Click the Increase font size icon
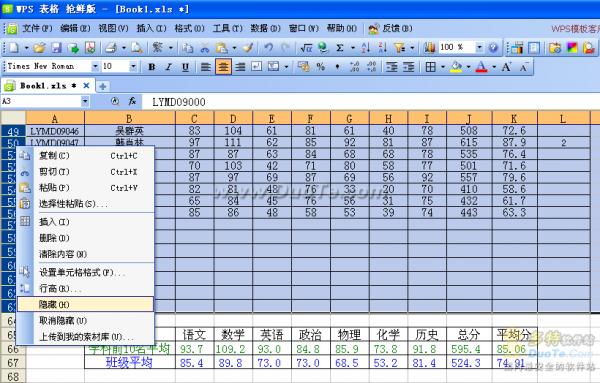600x383 pixels. 507,67
